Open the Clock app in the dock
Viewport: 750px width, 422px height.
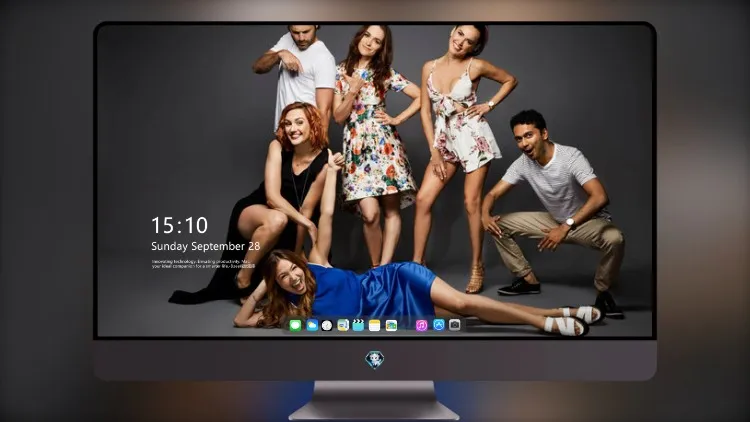[x=327, y=326]
